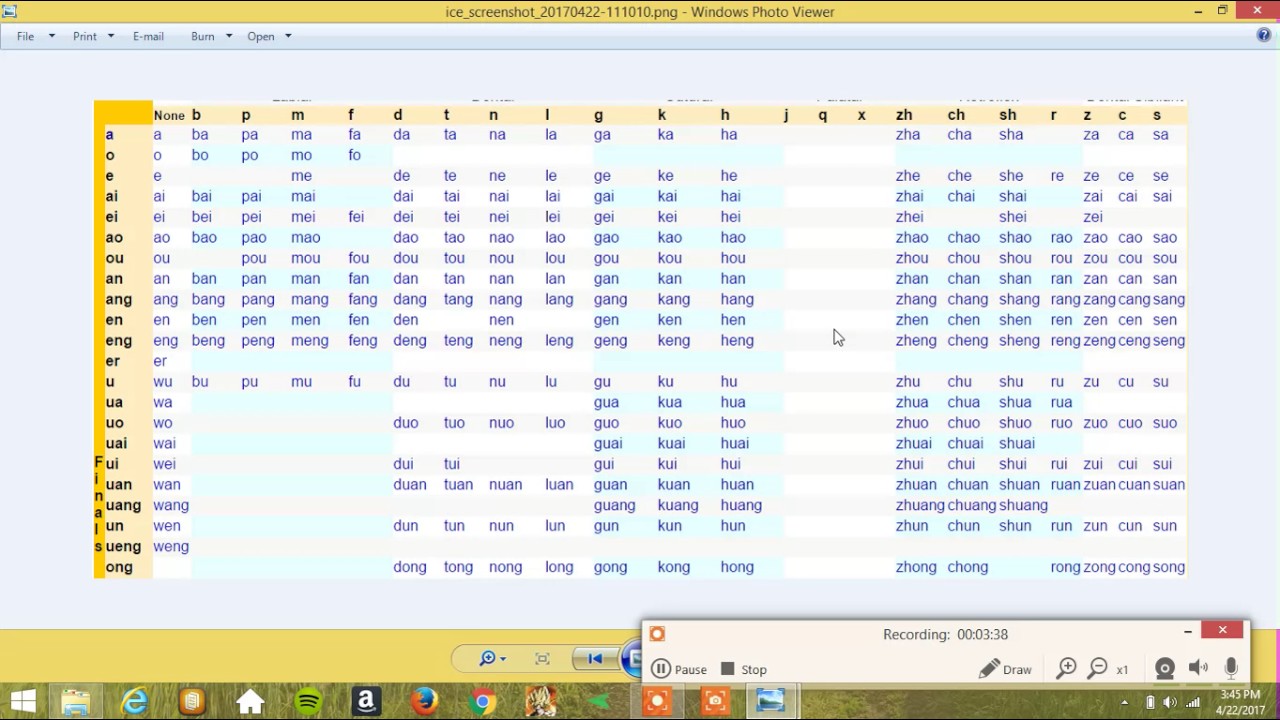Launch Firefox from the taskbar
The image size is (1280, 720).
[424, 702]
